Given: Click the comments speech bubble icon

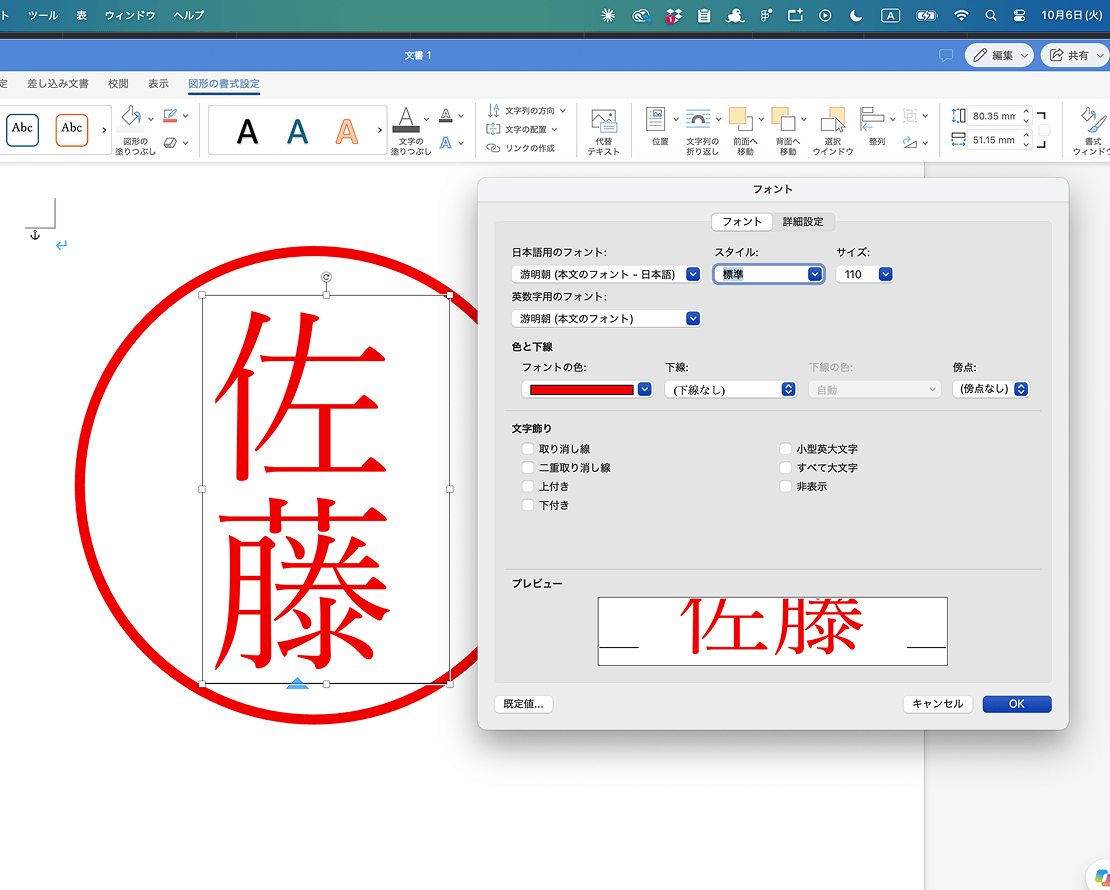Looking at the screenshot, I should click(x=946, y=55).
